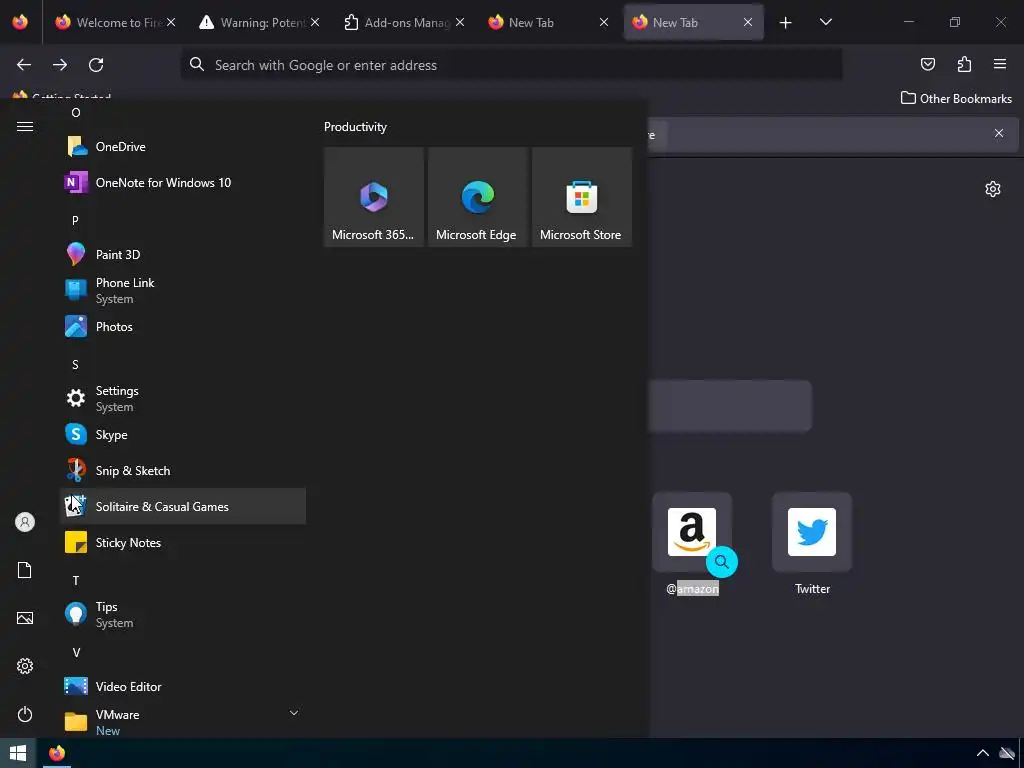Open Microsoft Edge tile
The width and height of the screenshot is (1024, 768).
[x=477, y=197]
